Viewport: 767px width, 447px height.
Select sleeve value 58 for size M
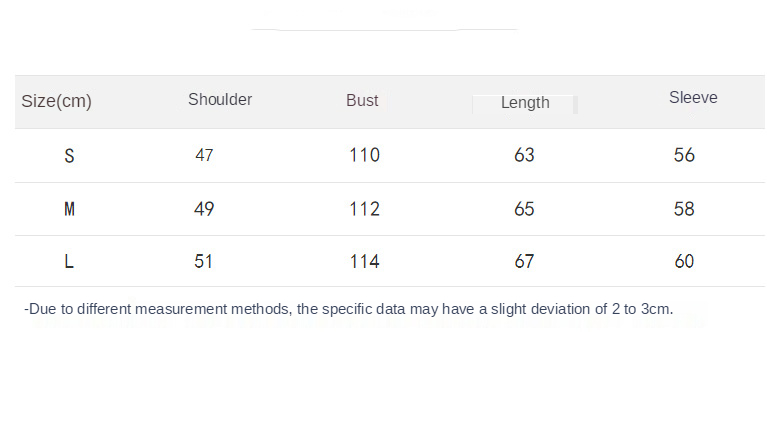point(684,209)
